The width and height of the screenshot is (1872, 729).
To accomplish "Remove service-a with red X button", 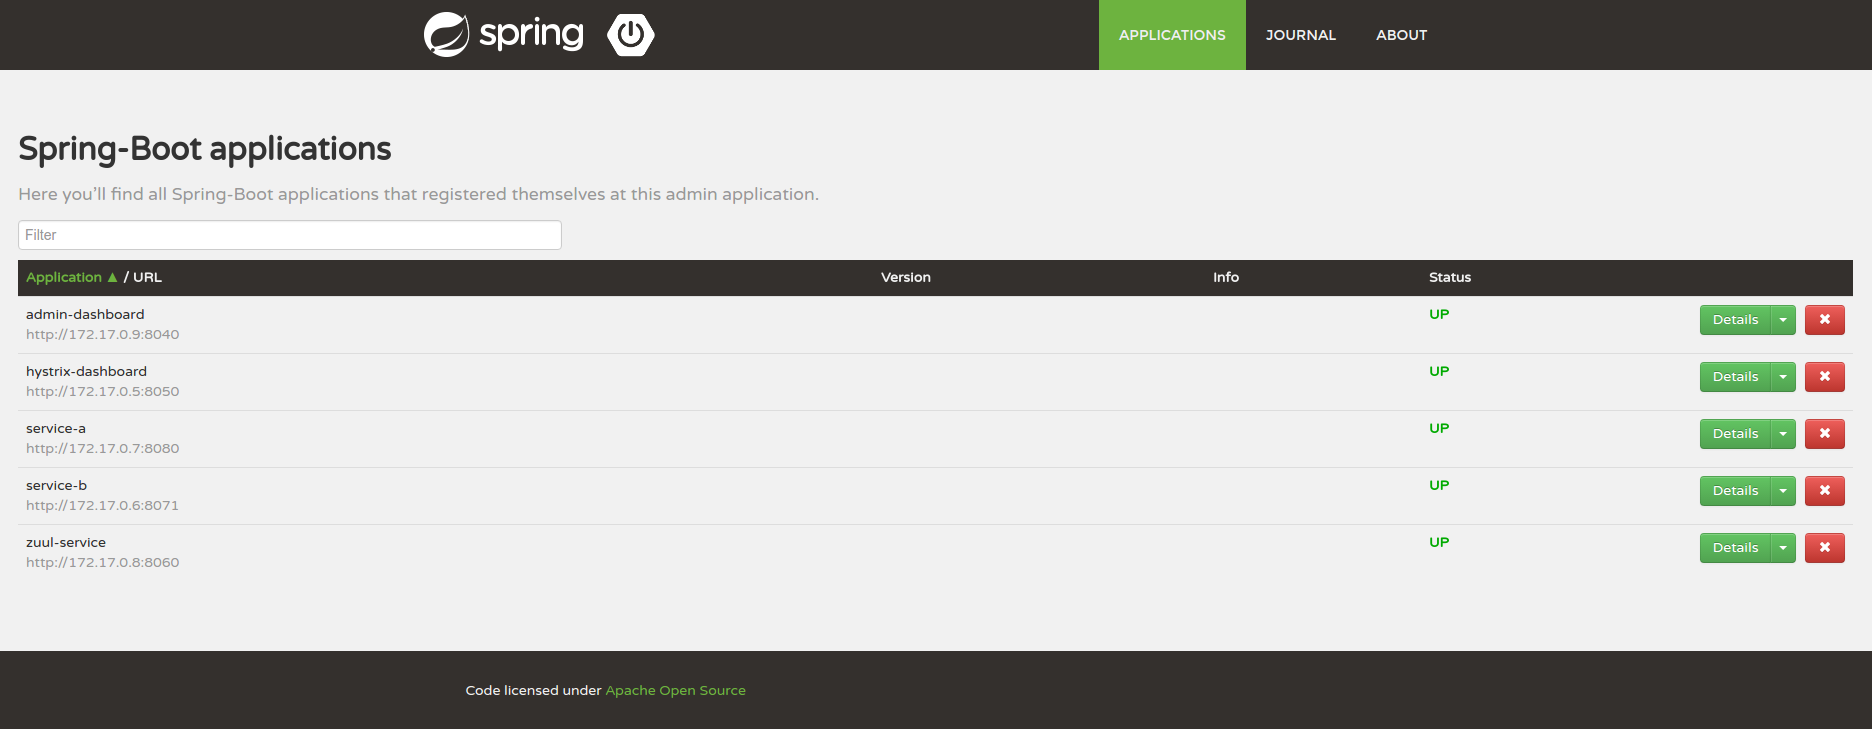I will [x=1824, y=434].
